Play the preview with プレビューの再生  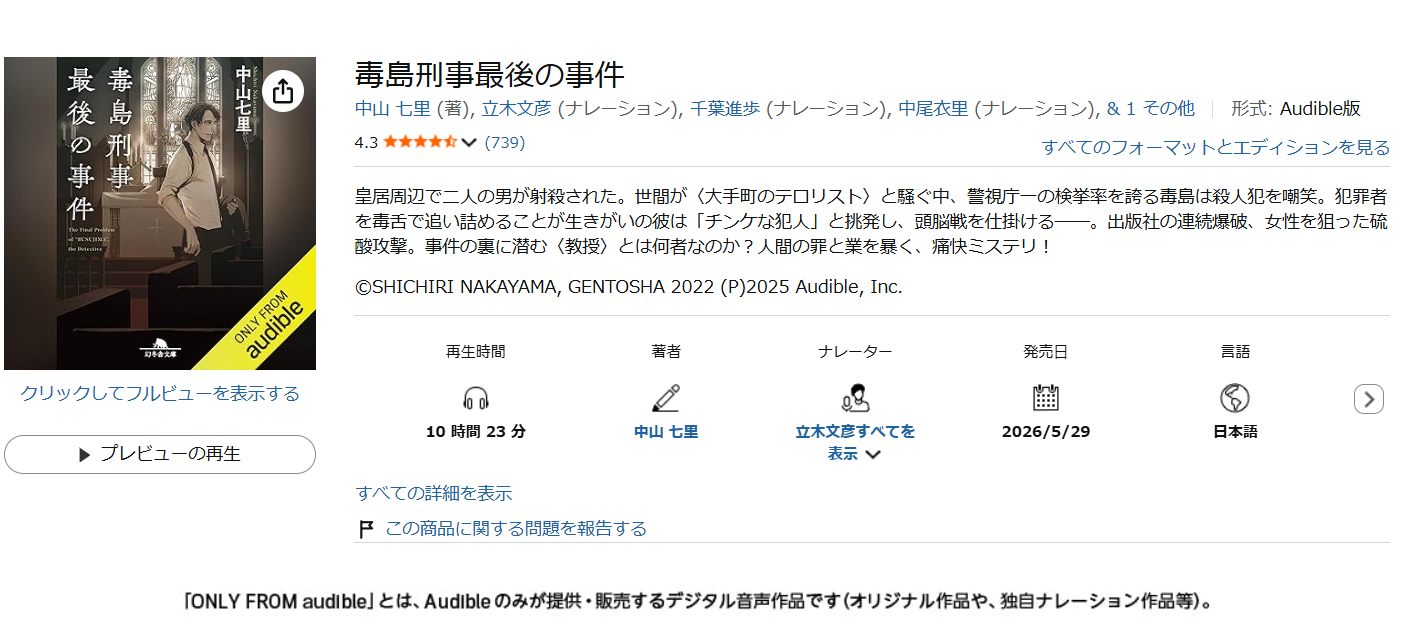point(160,454)
